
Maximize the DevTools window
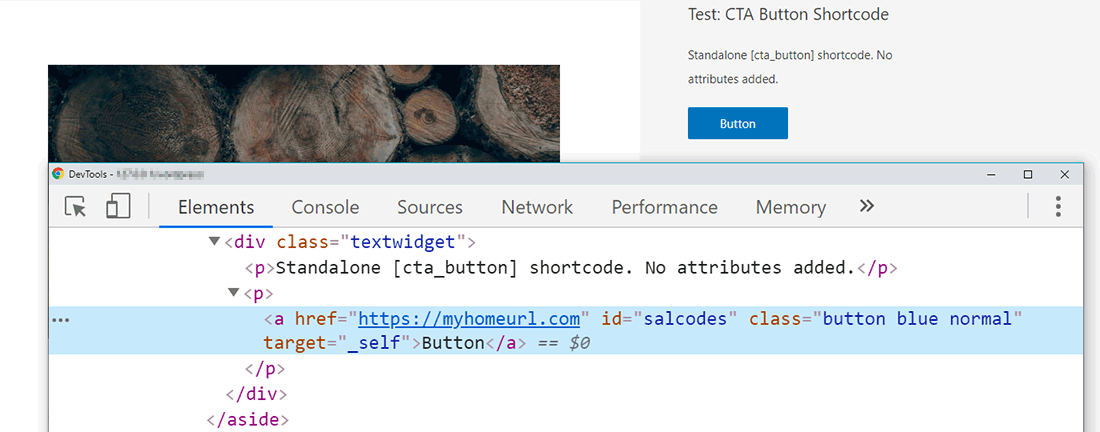pyautogui.click(x=1027, y=174)
